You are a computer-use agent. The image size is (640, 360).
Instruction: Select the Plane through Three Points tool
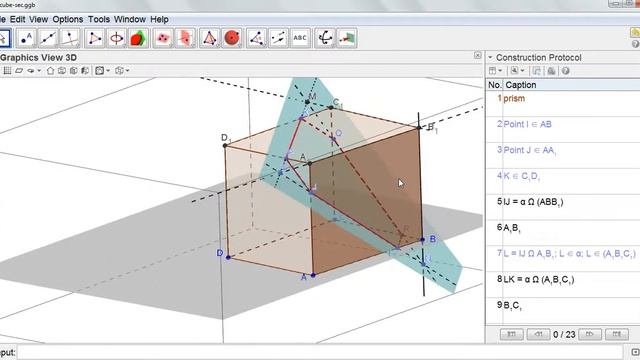coord(163,38)
